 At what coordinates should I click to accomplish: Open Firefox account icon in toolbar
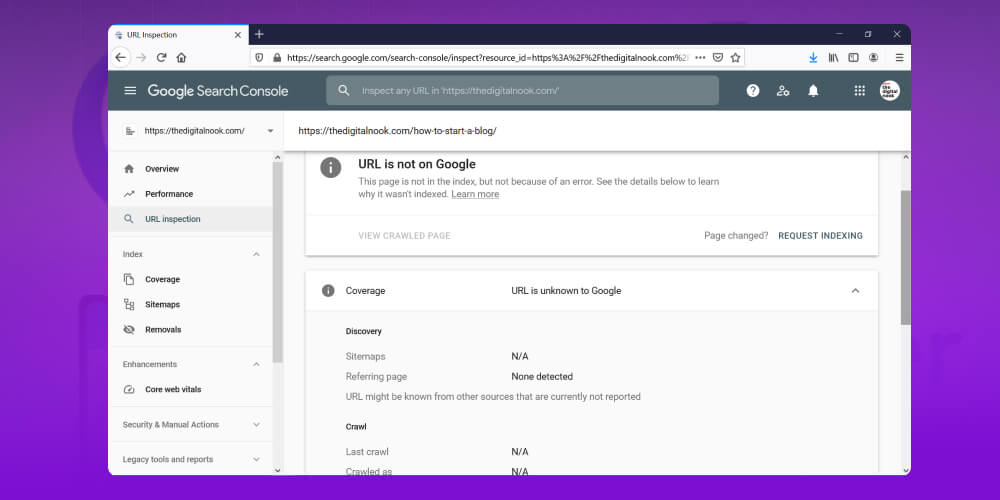(874, 57)
